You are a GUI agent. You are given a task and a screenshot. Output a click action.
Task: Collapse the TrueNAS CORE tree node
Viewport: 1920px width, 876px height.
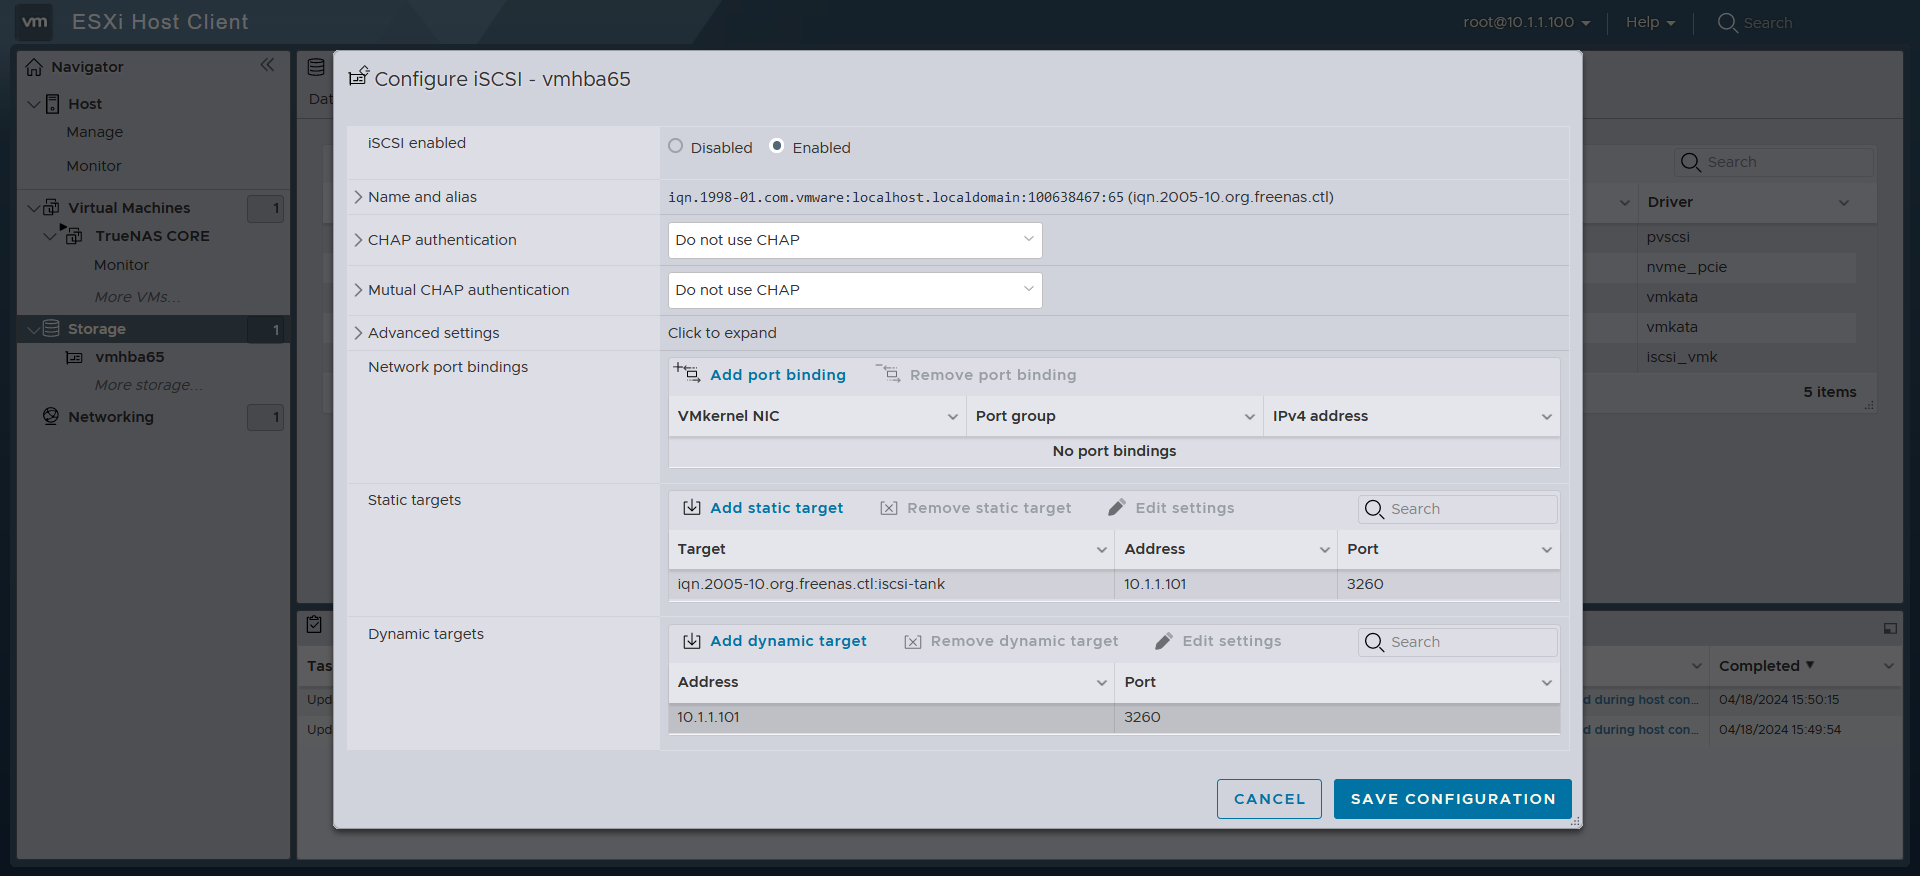(50, 236)
